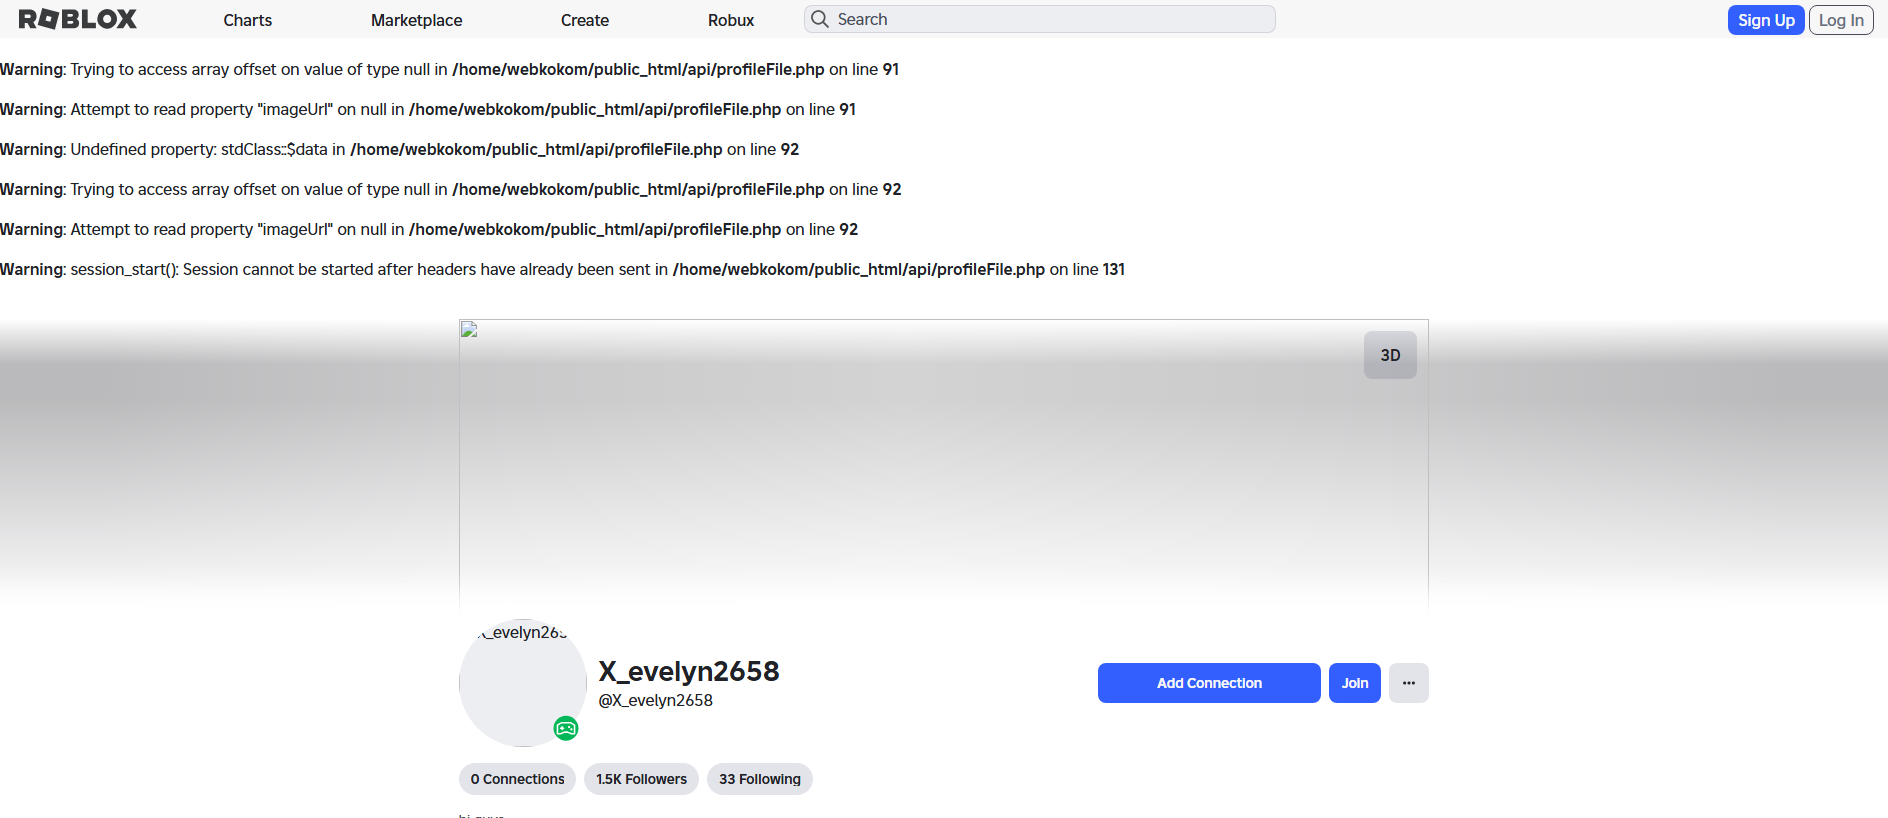Click the Undefined property stdClass::$data warning
The image size is (1888, 818).
(x=400, y=149)
